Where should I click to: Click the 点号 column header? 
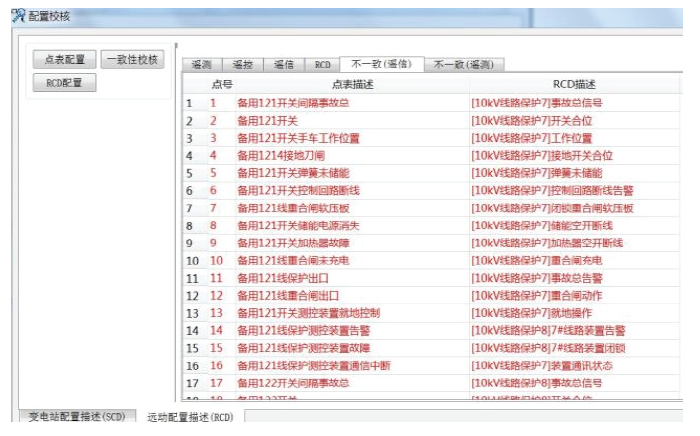coord(222,84)
